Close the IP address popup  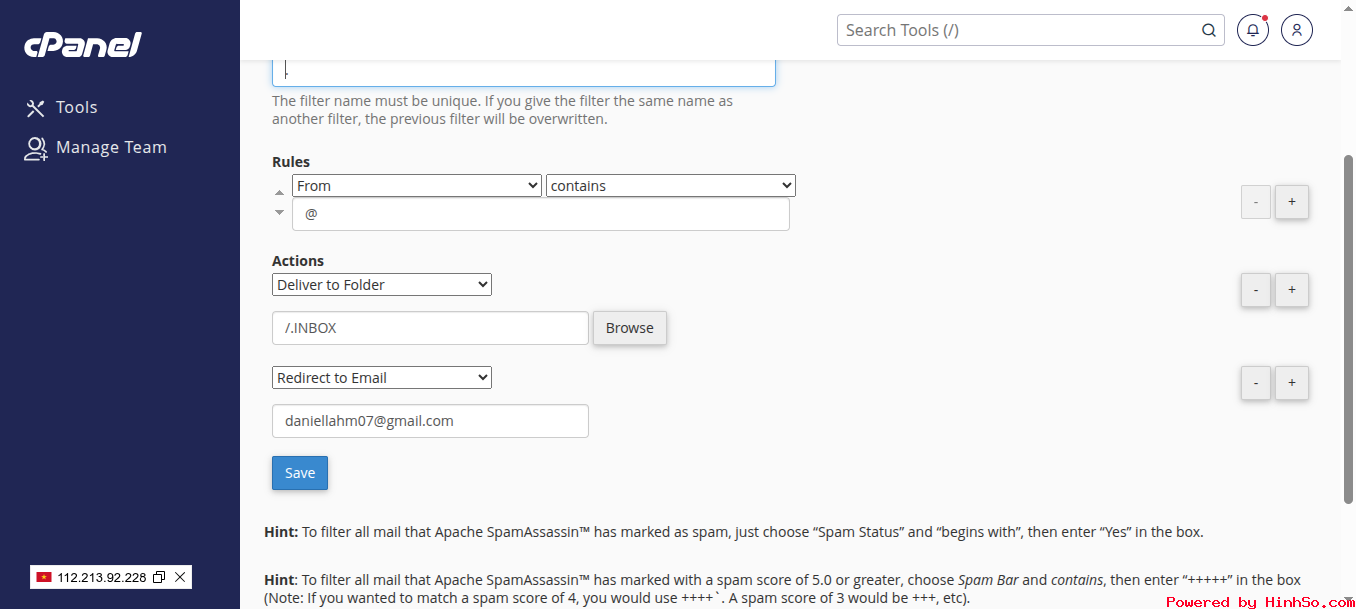[x=180, y=577]
